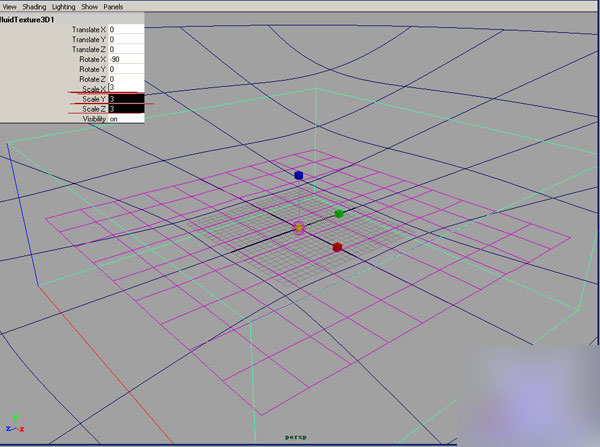Select the Scale Z attribute label
This screenshot has width=600, height=447.
click(x=94, y=109)
